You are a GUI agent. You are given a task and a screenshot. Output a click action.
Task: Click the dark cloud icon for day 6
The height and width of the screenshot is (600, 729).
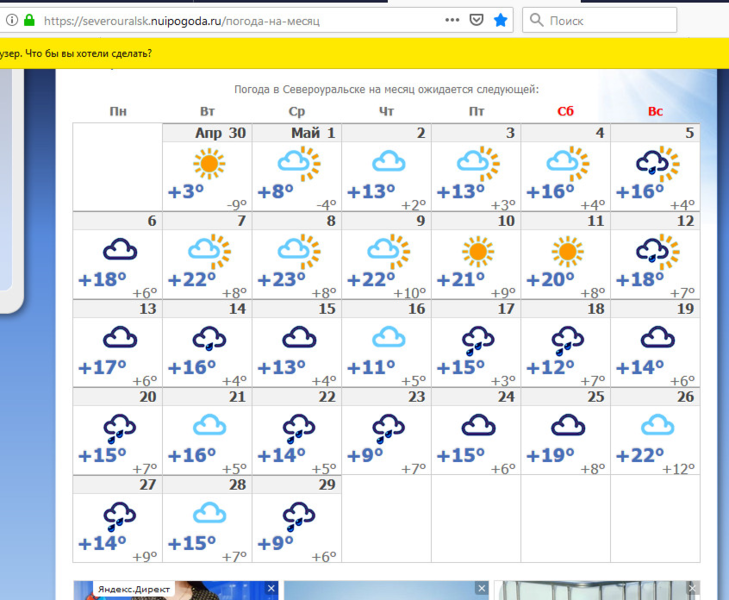(x=120, y=250)
